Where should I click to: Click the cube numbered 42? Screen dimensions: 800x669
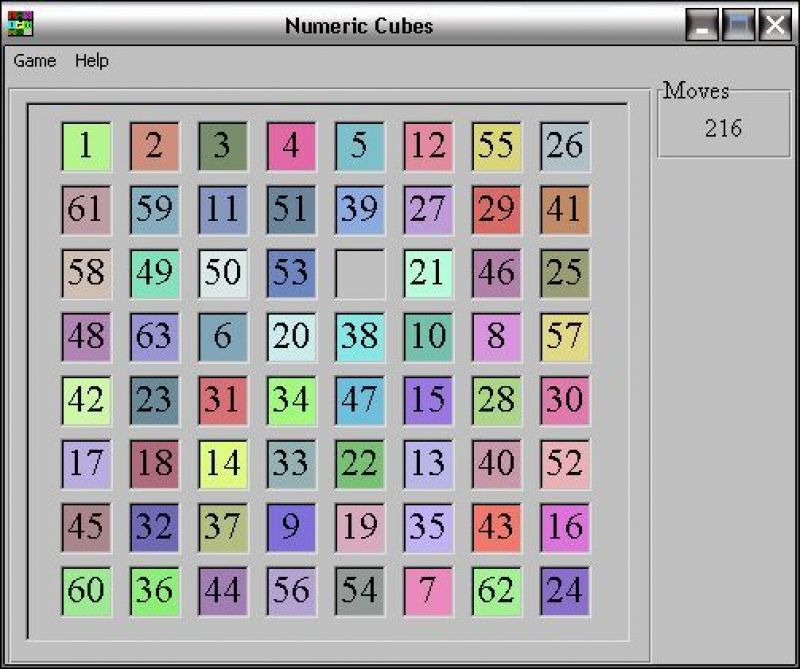pyautogui.click(x=86, y=401)
